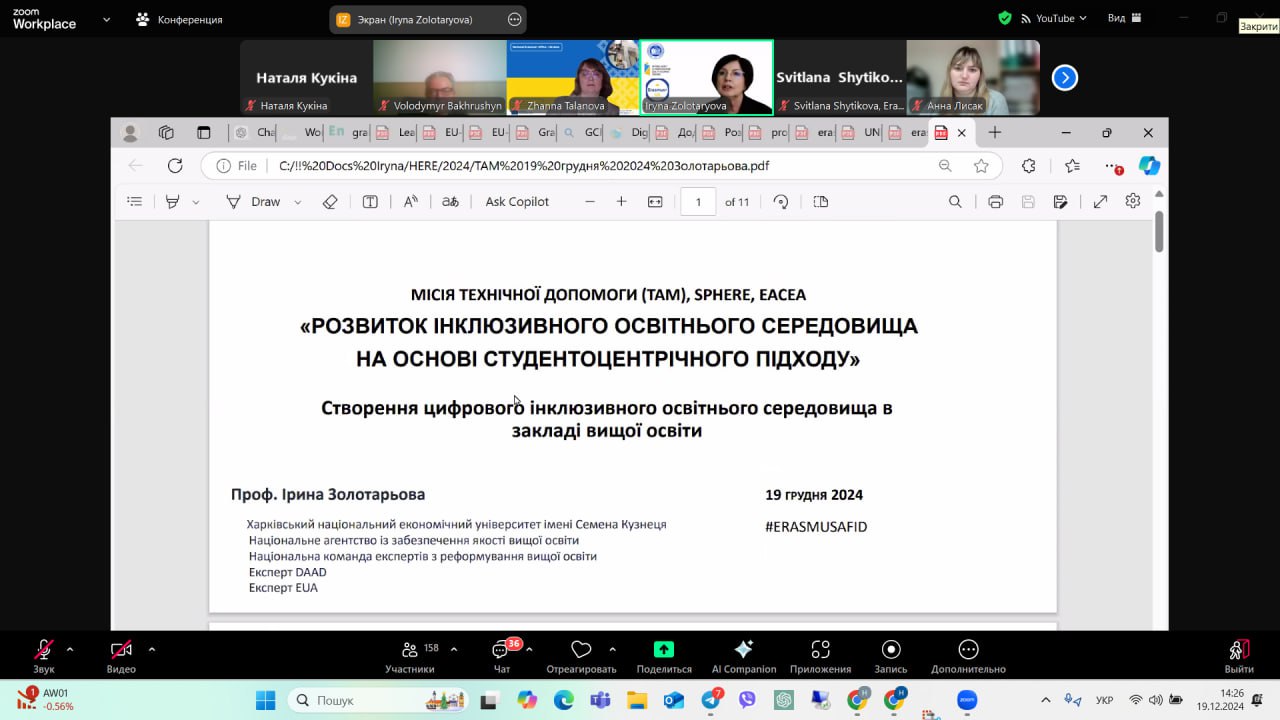Open the Отреагировать reactions menu
The height and width of the screenshot is (720, 1280).
(581, 656)
